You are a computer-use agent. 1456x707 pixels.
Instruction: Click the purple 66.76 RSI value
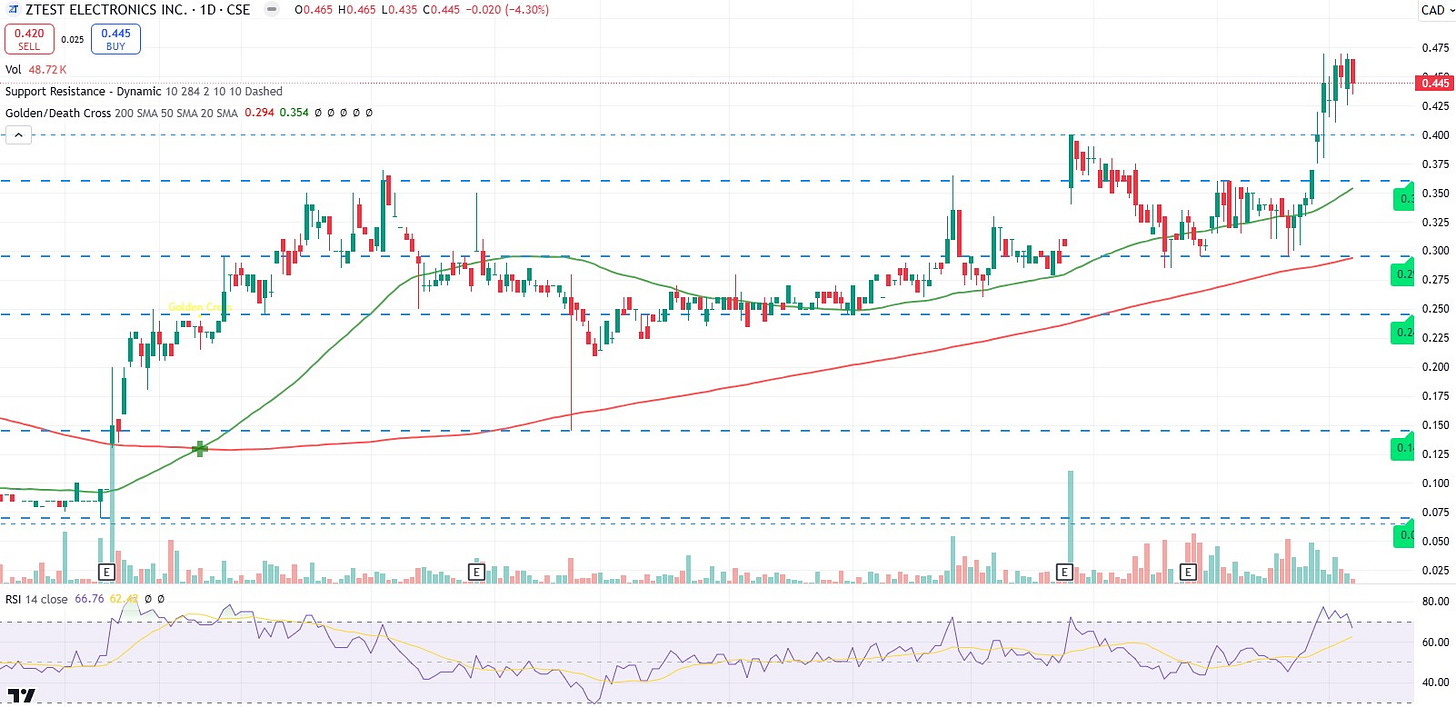point(90,599)
